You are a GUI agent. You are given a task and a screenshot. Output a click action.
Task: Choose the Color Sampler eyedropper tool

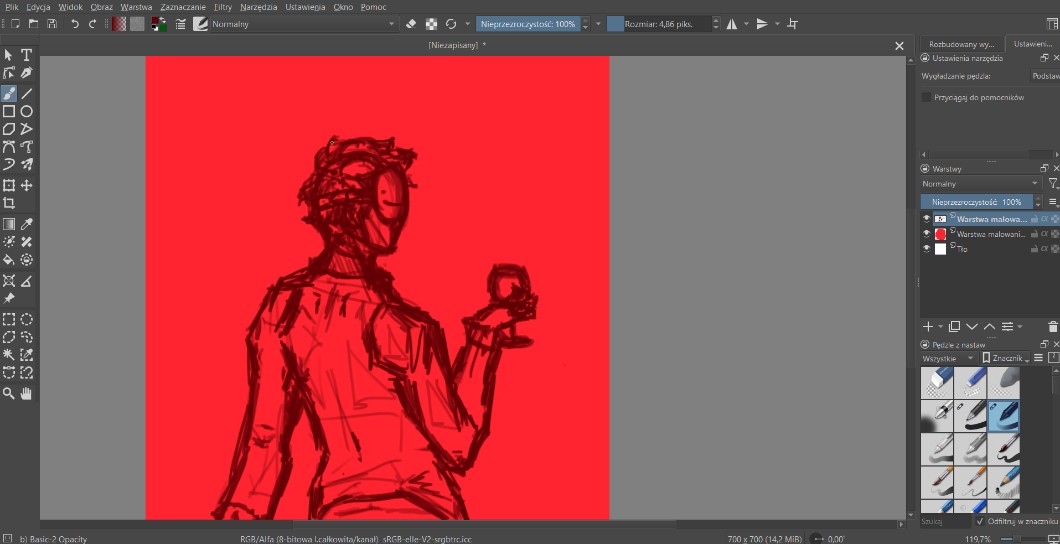(x=27, y=224)
